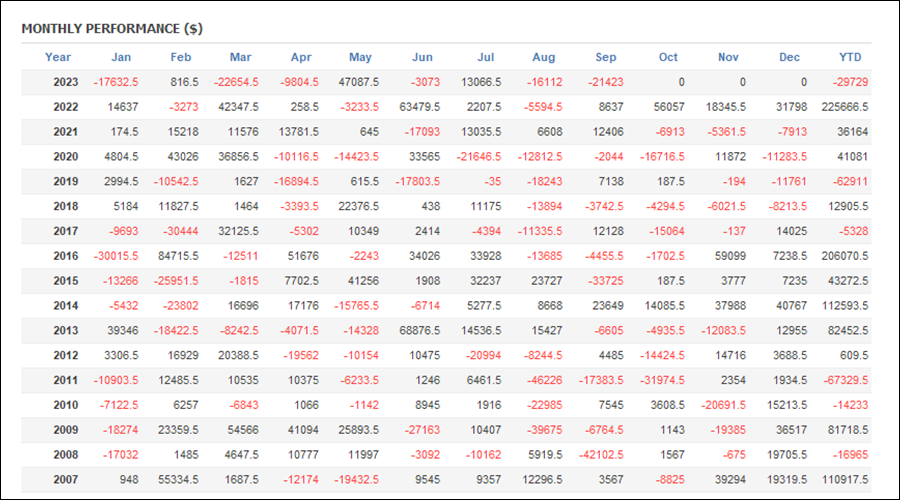The height and width of the screenshot is (500, 900).
Task: Click the Jul column header
Action: point(486,57)
